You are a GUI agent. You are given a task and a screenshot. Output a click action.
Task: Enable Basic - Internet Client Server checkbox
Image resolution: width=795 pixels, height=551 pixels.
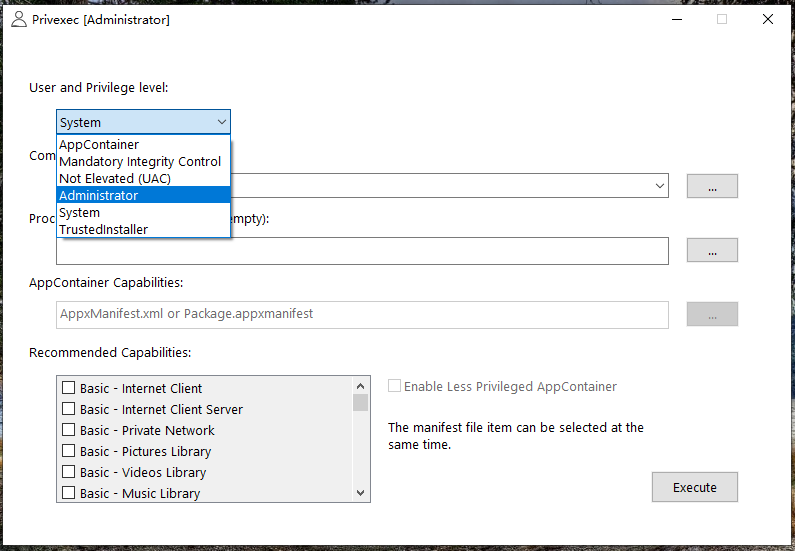coord(68,409)
